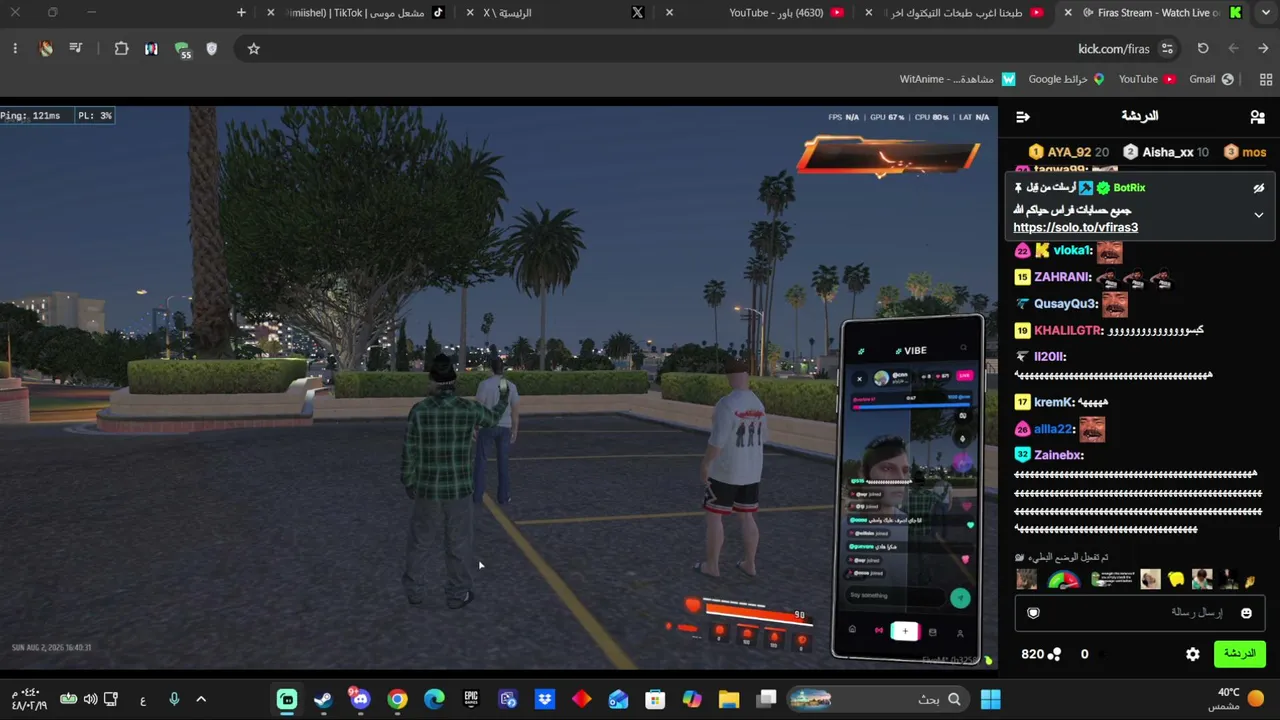Open the browser profile avatar

(46, 49)
